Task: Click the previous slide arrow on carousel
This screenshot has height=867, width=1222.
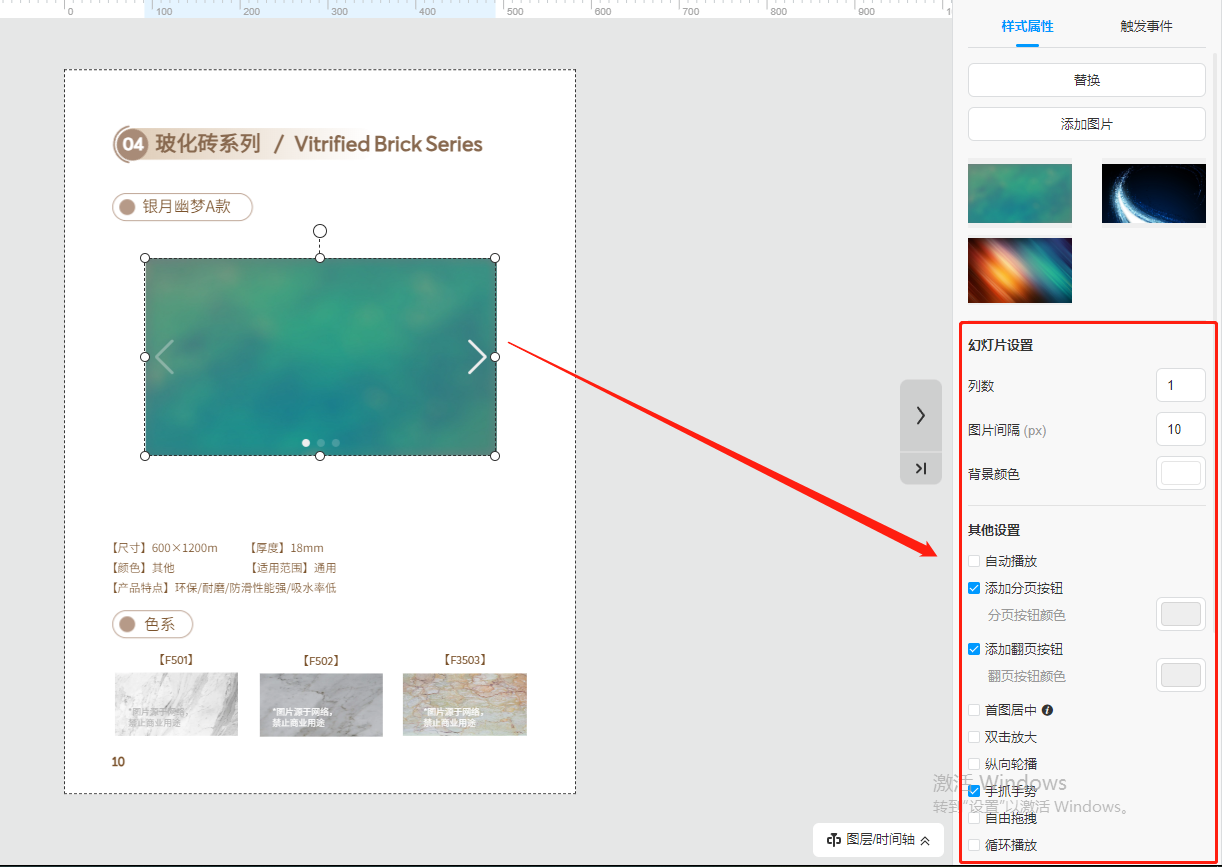Action: click(x=165, y=357)
